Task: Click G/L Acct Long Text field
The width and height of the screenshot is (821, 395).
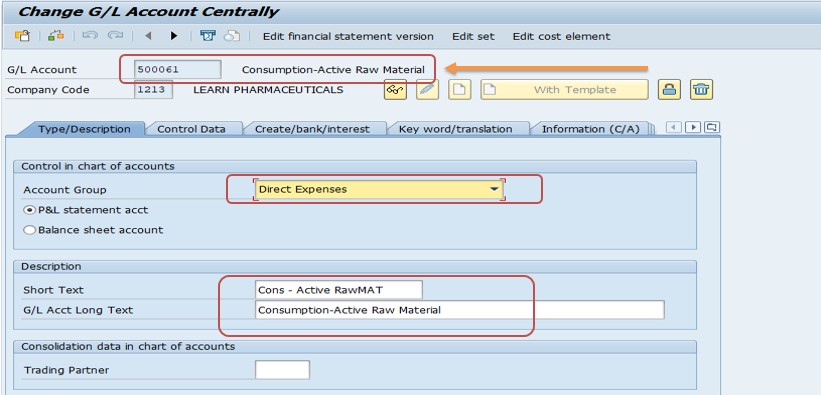Action: tap(460, 310)
